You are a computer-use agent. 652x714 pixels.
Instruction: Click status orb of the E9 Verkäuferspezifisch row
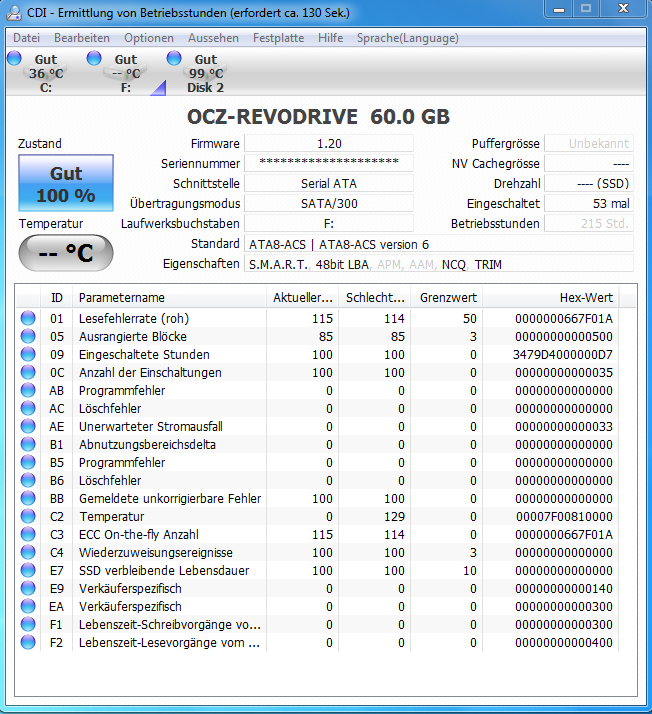28,588
